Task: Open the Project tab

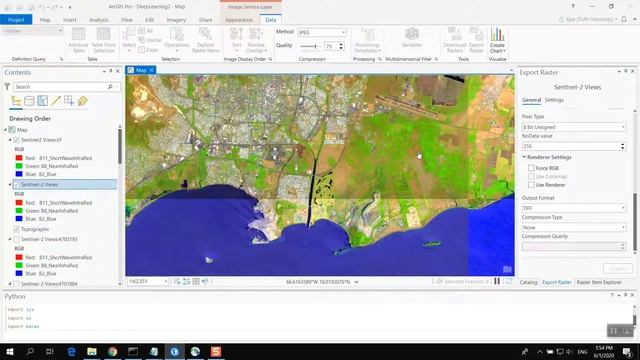Action: pyautogui.click(x=16, y=20)
